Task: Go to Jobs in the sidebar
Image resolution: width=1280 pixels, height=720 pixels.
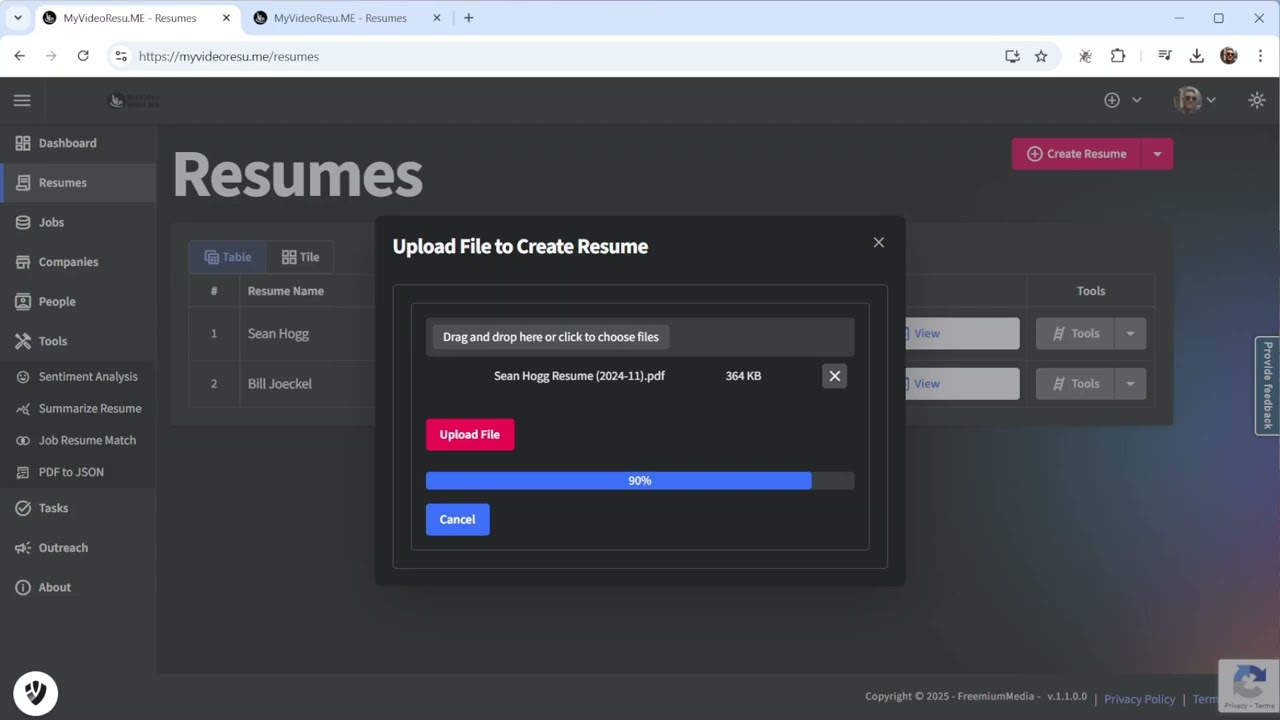Action: pos(78,222)
